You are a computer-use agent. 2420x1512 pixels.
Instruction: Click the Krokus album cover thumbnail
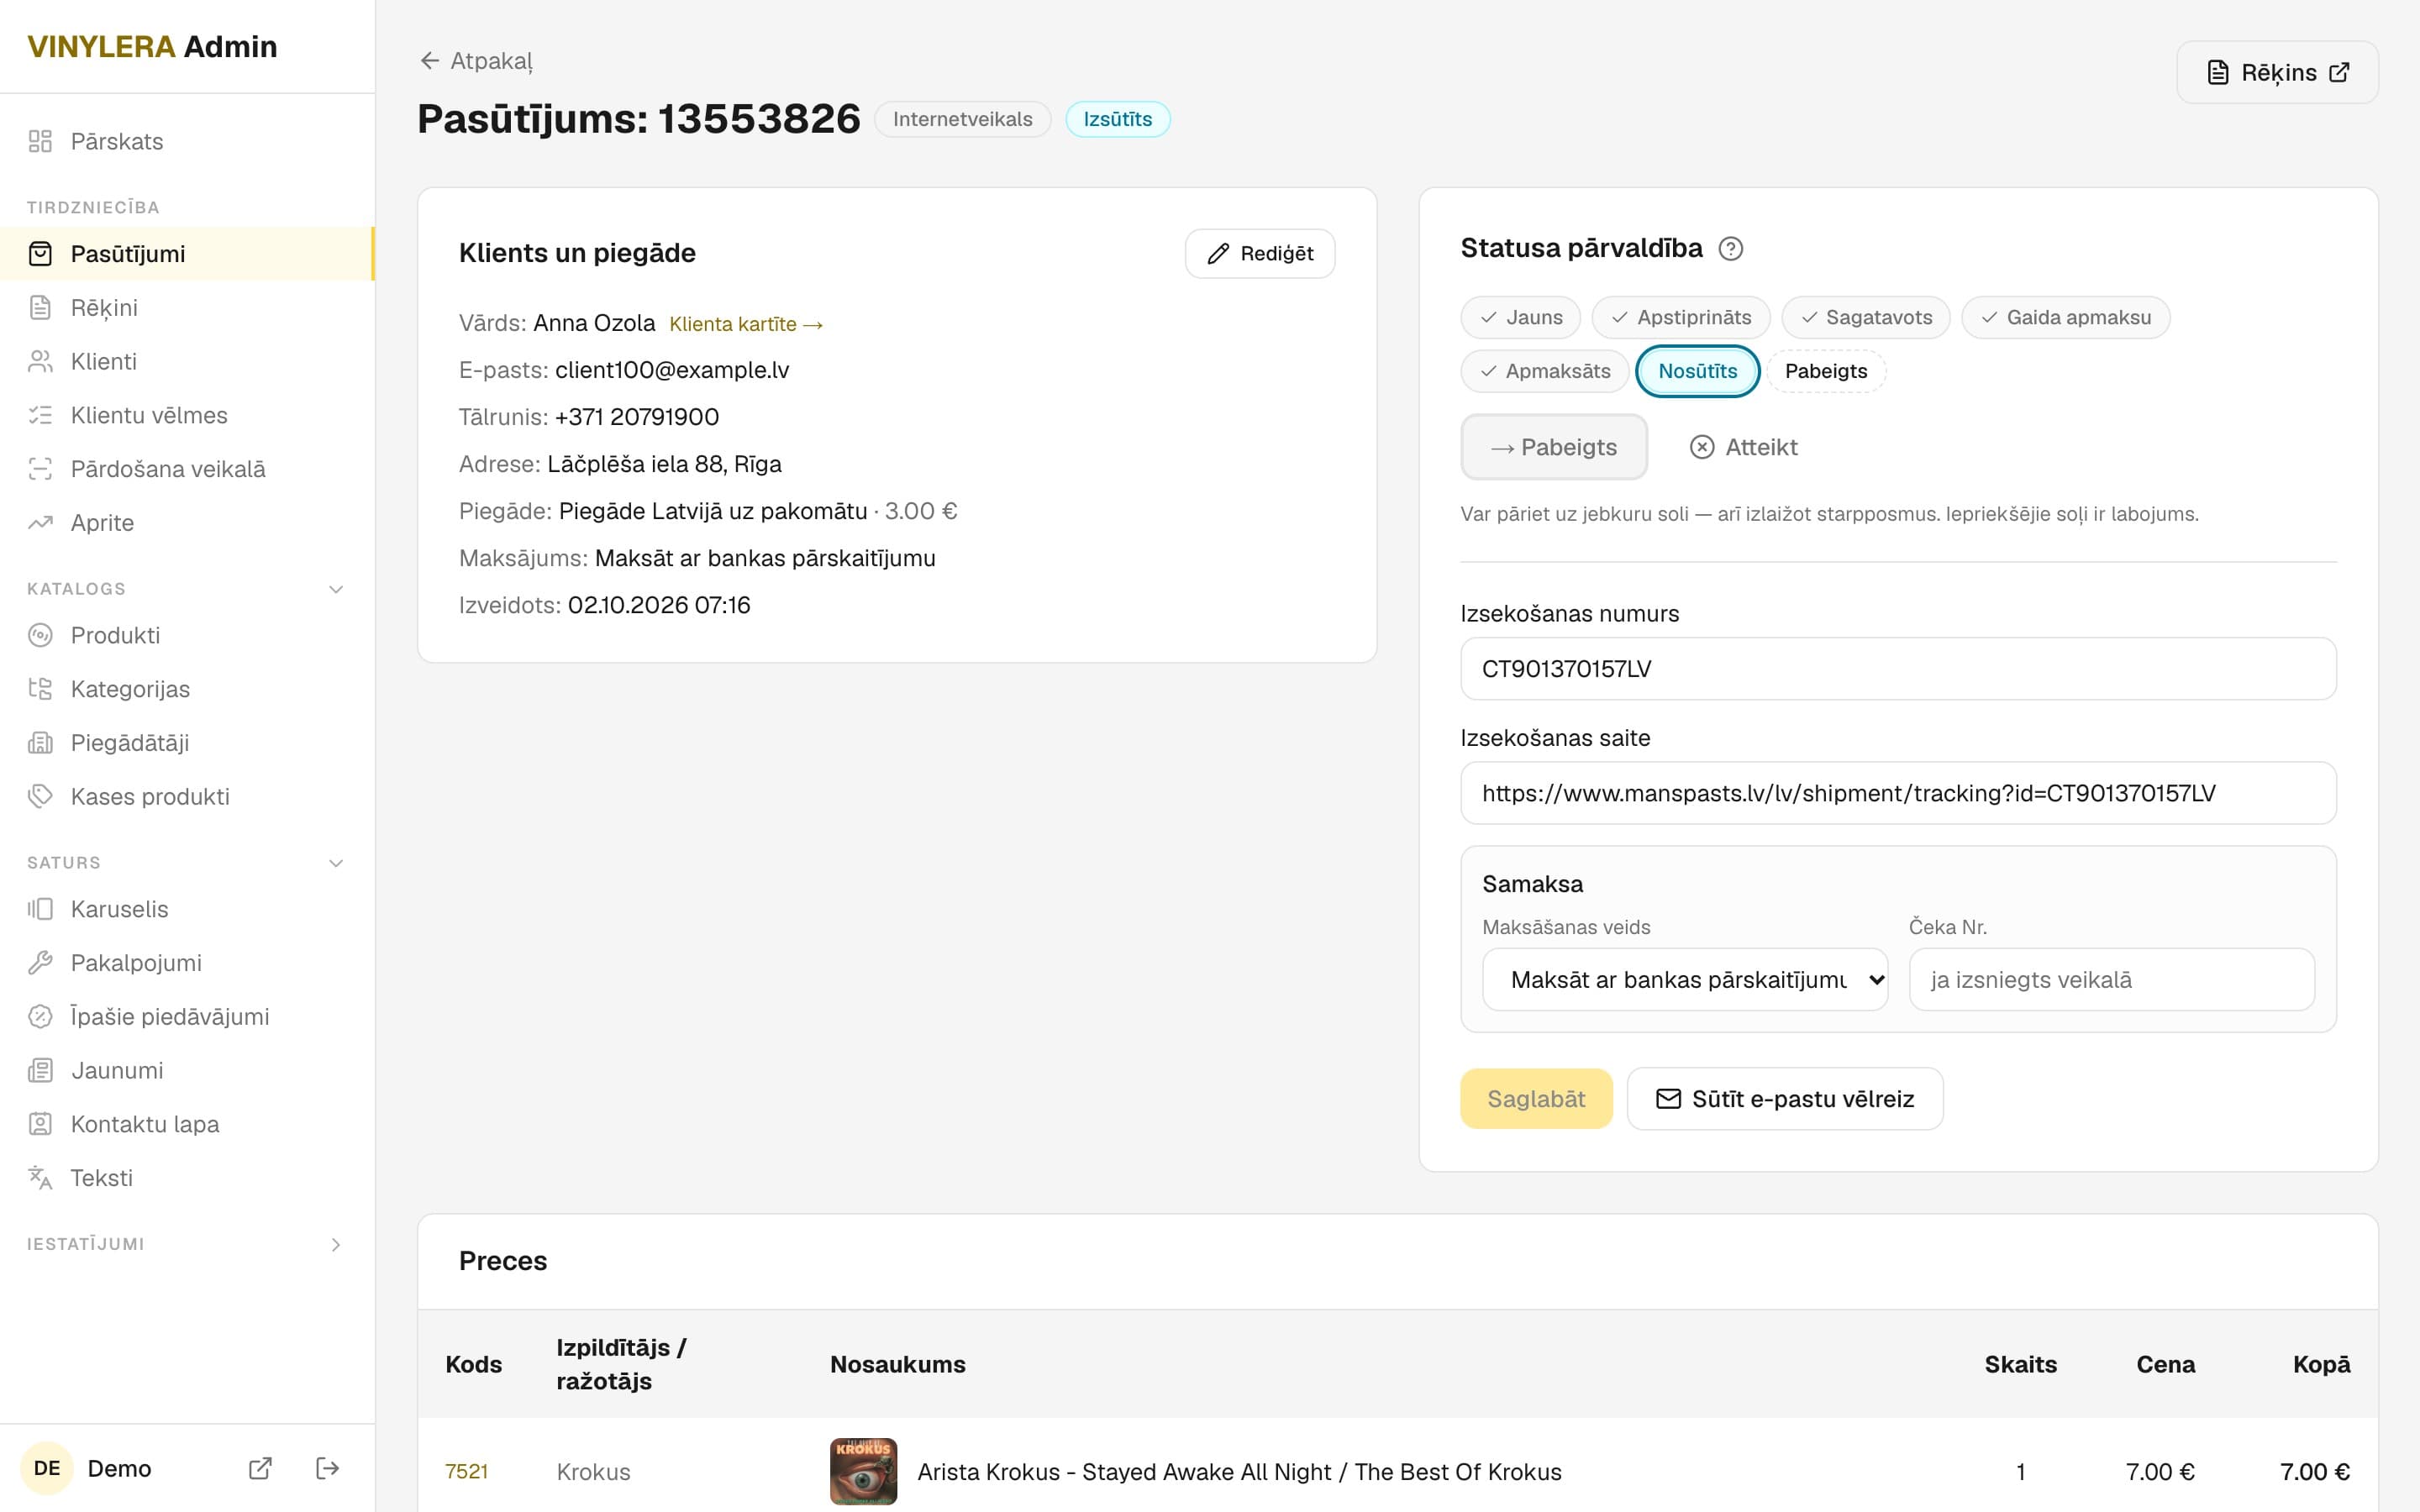(864, 1472)
